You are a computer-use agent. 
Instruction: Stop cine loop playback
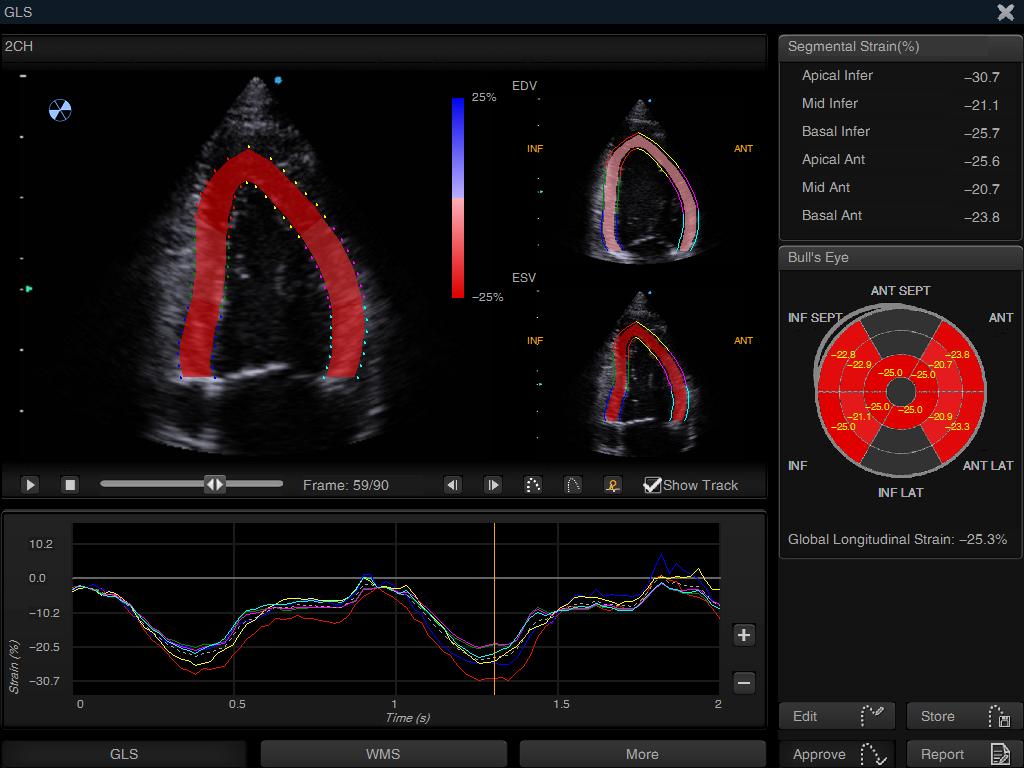click(70, 485)
